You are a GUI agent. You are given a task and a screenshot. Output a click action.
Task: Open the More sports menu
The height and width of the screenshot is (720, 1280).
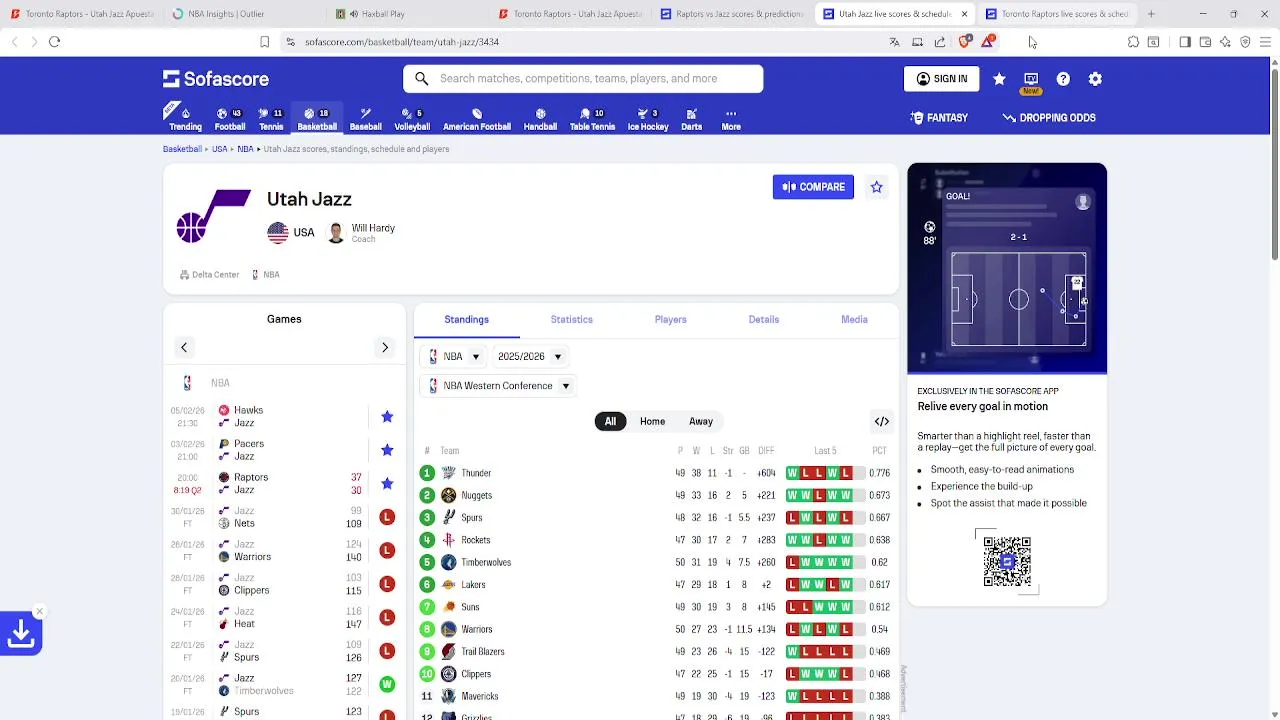(x=731, y=118)
